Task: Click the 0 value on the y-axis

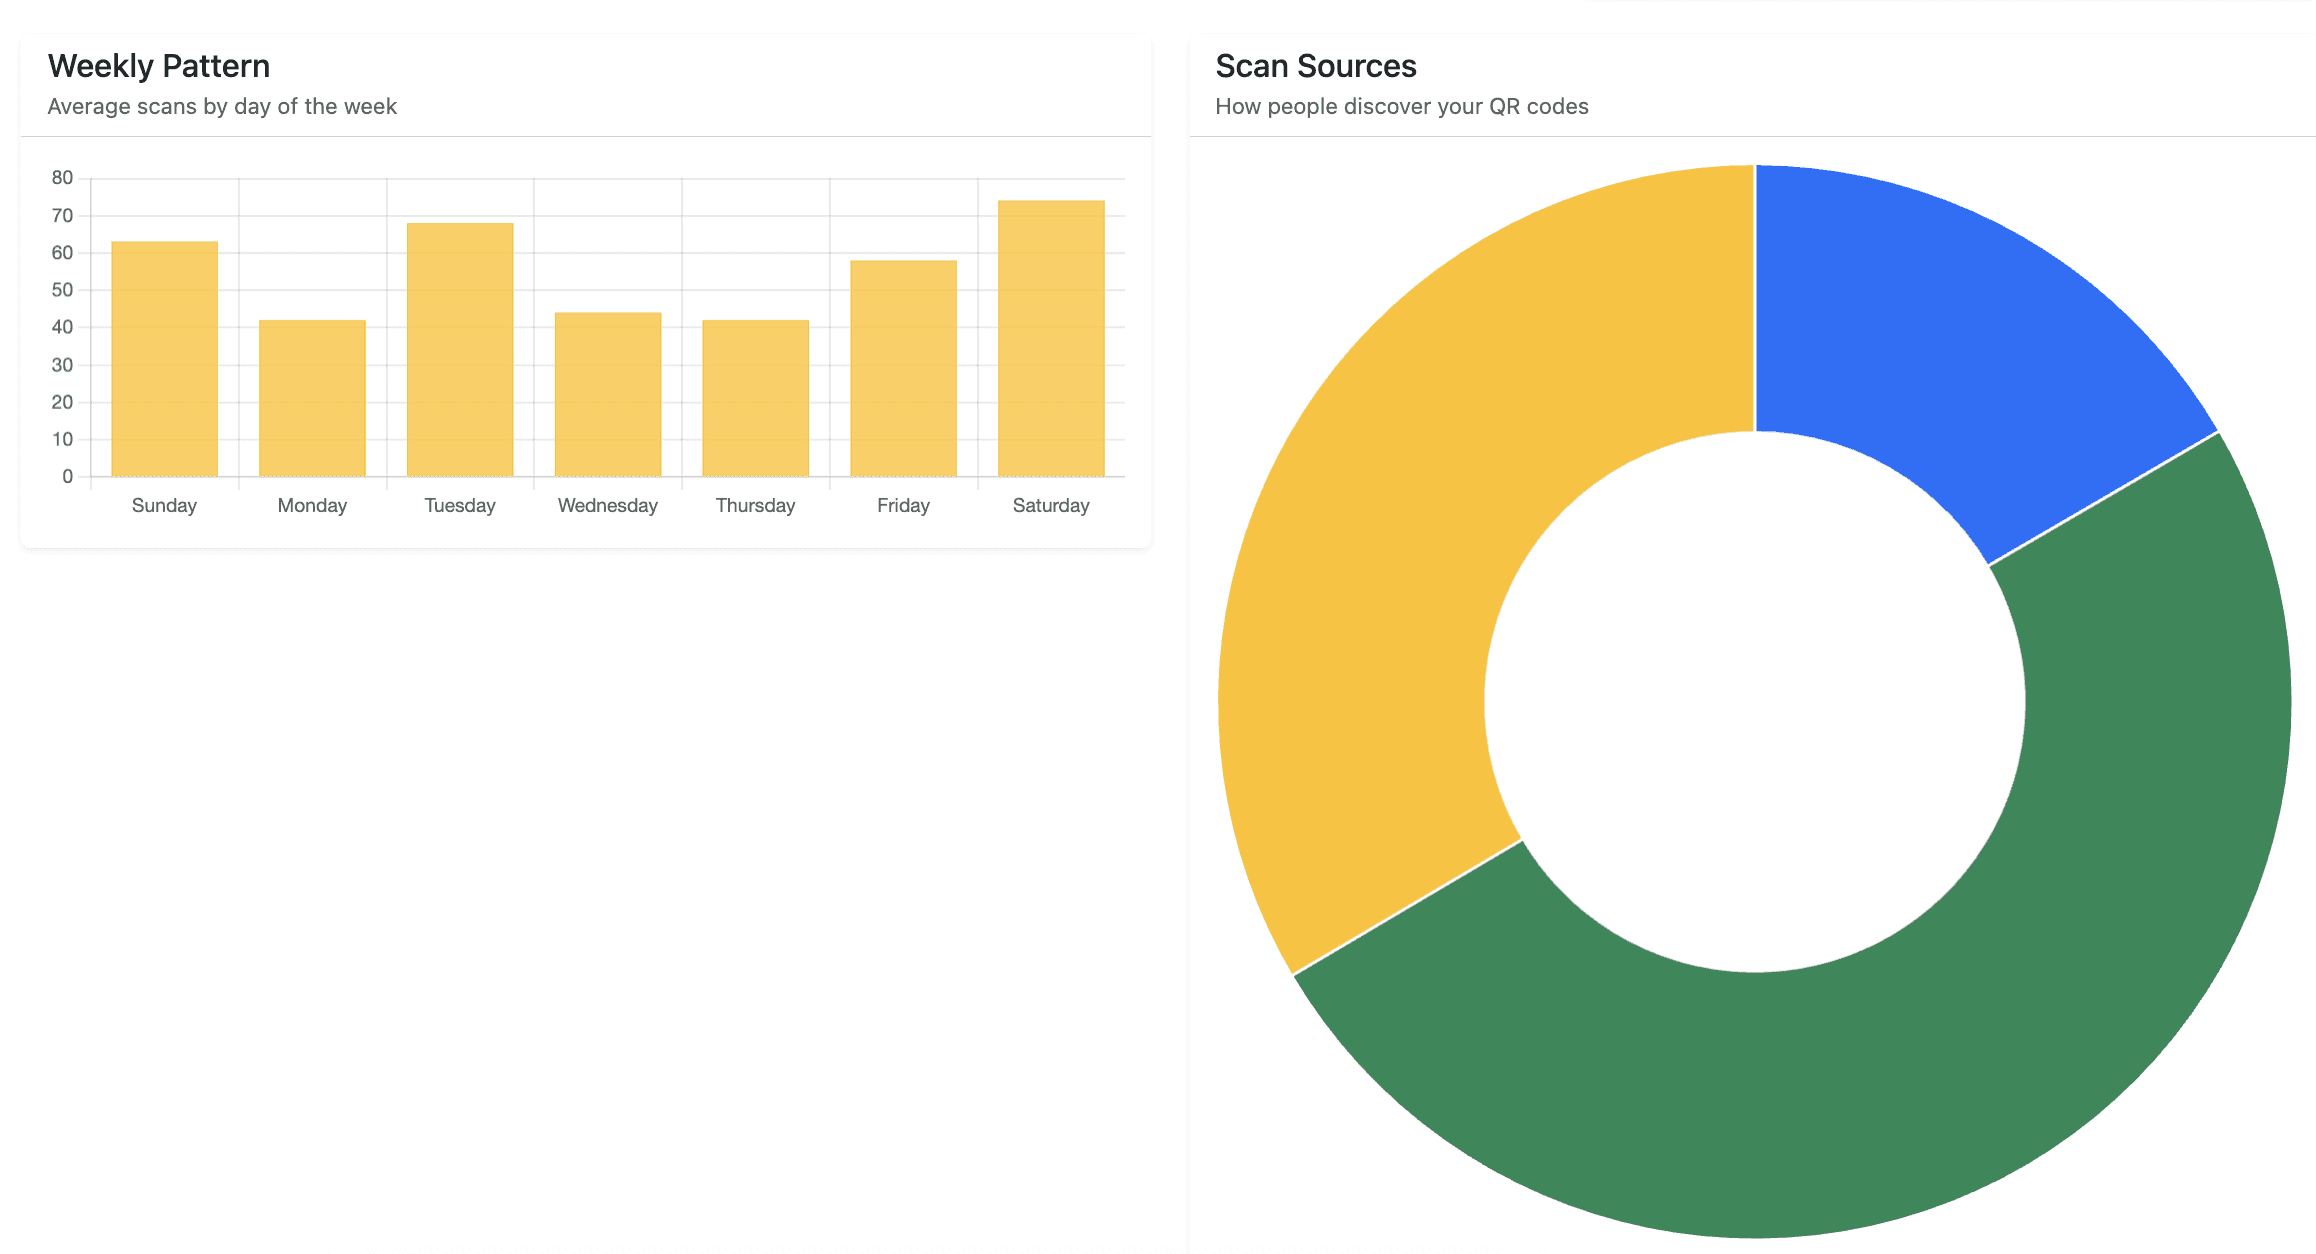Action: pos(67,476)
